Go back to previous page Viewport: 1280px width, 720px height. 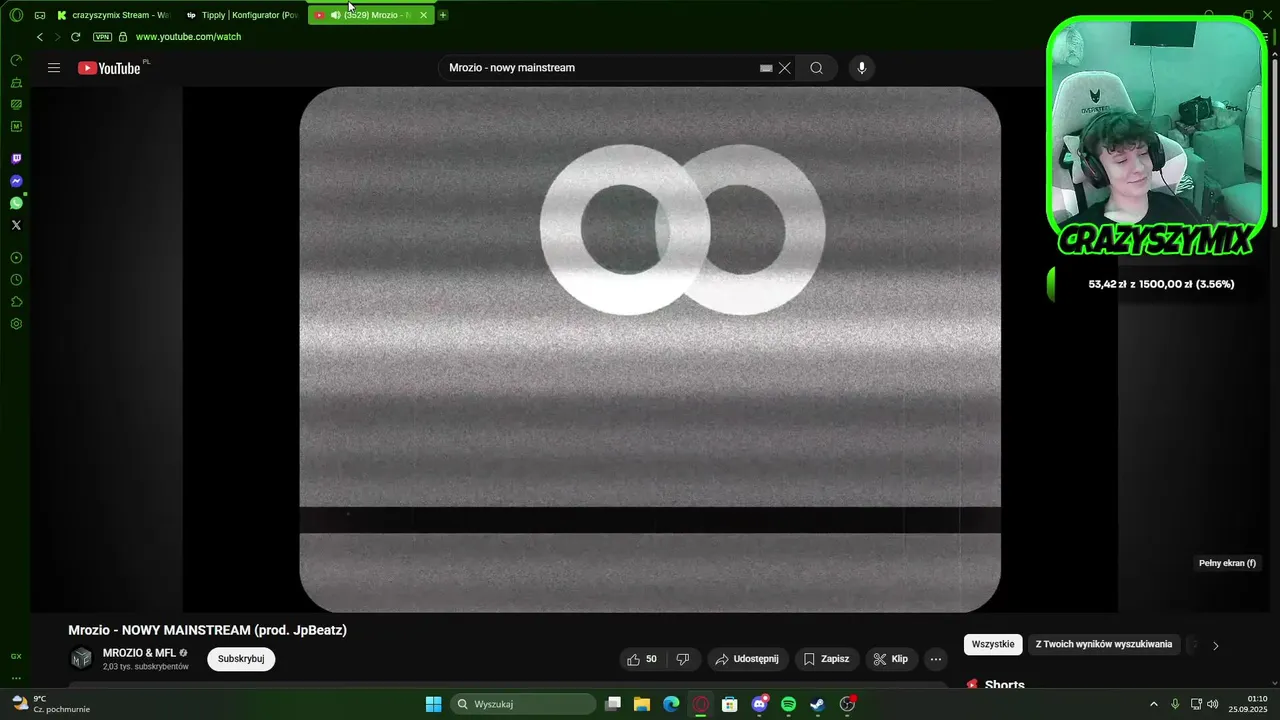click(x=40, y=37)
